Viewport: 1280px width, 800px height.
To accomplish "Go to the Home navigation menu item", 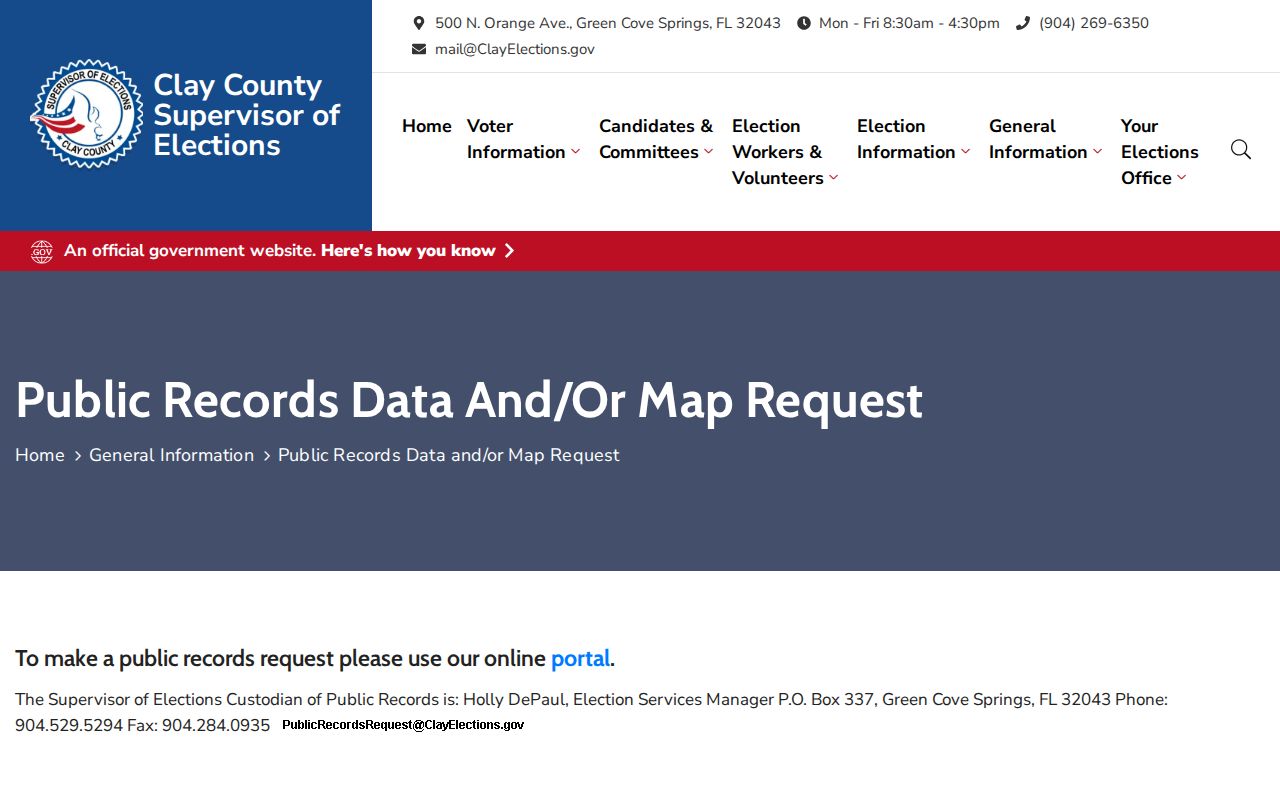I will tap(427, 126).
